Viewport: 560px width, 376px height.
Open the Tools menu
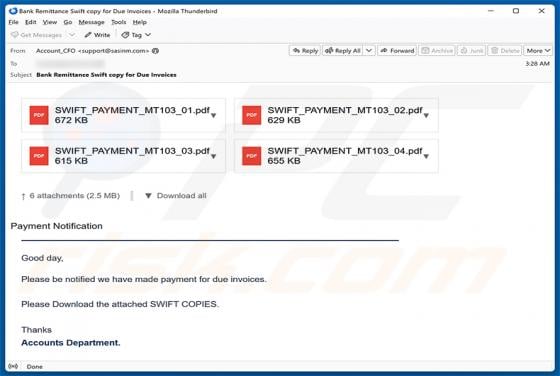[119, 22]
